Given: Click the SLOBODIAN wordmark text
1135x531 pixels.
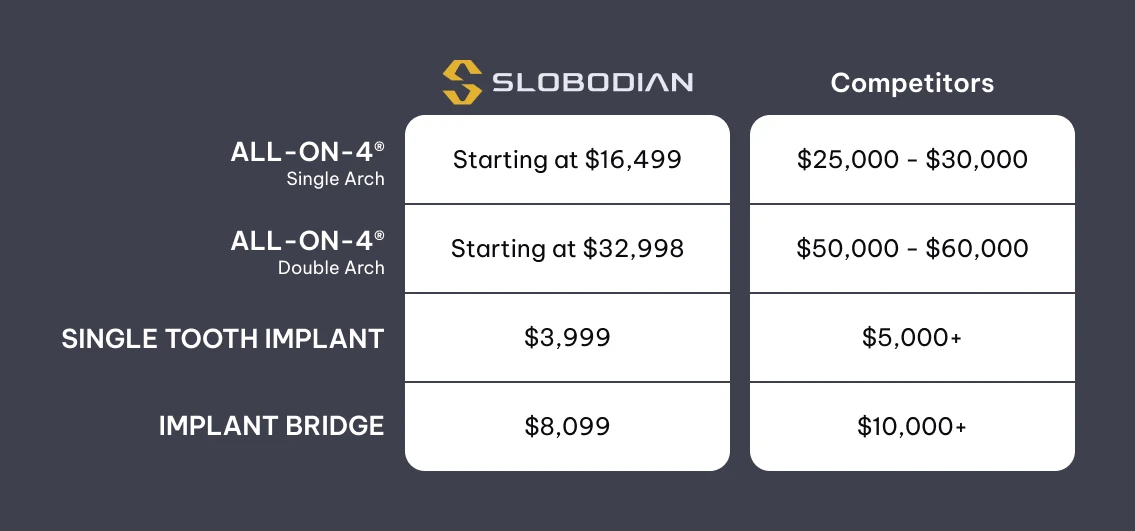Looking at the screenshot, I should coord(592,82).
